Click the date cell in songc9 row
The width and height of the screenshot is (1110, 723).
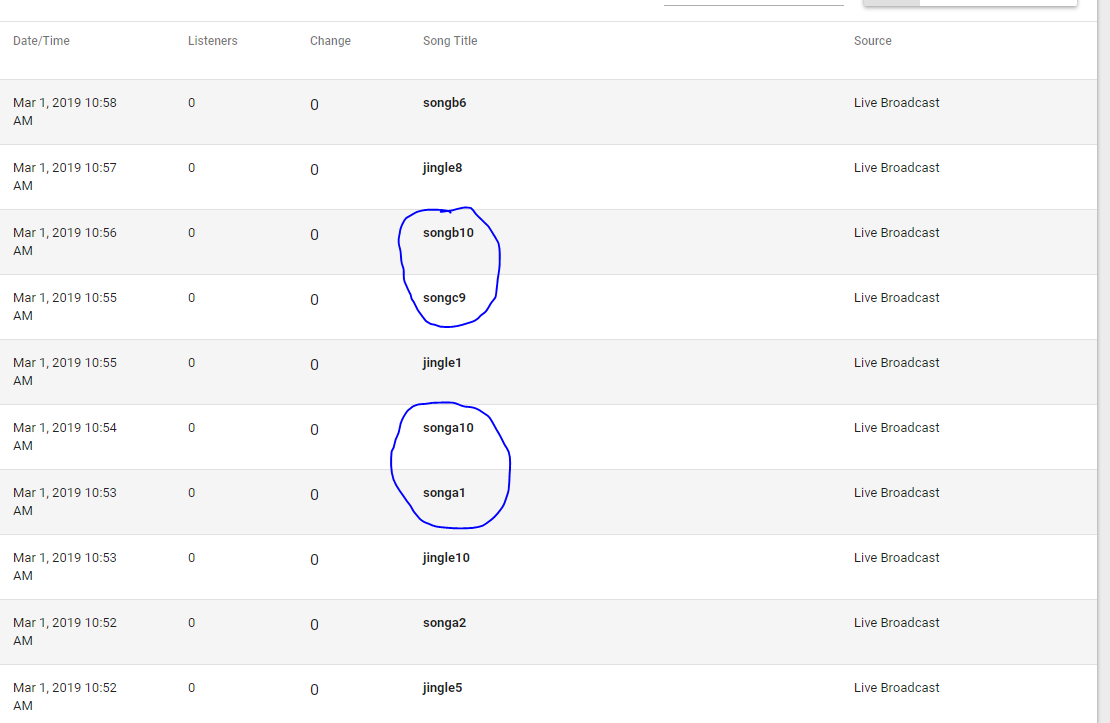tap(64, 307)
